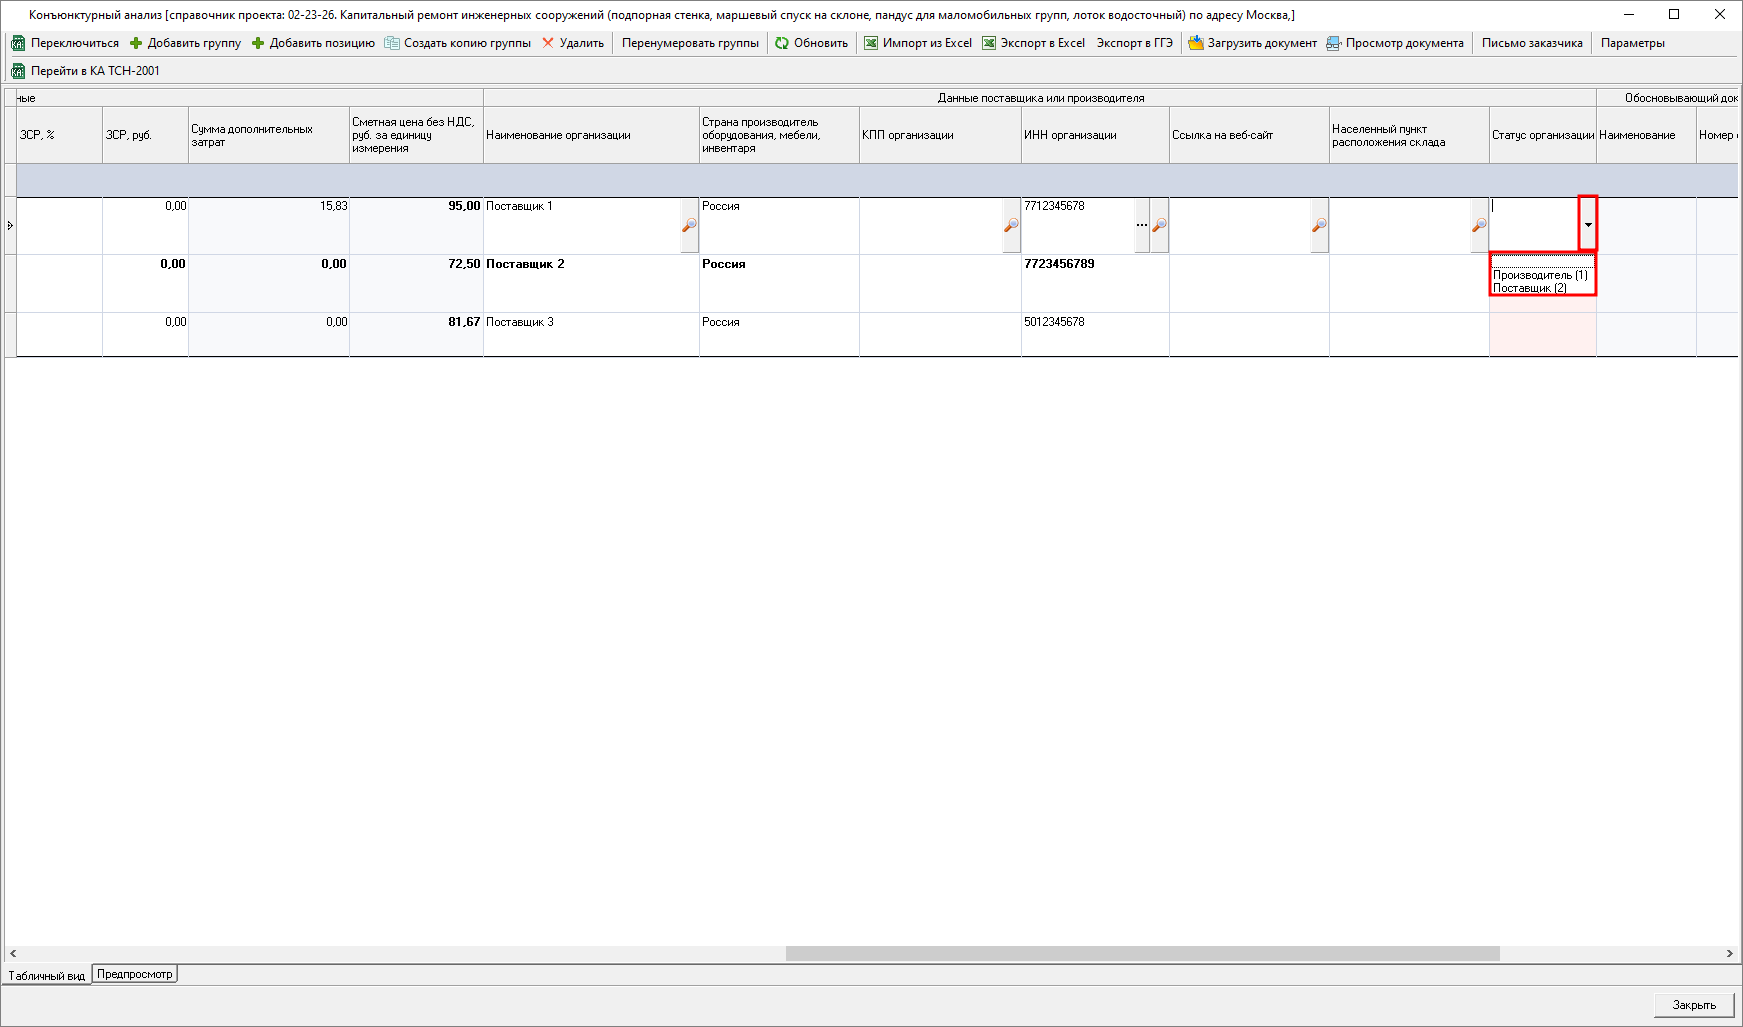Expand the Статус организации dropdown arrow
The width and height of the screenshot is (1743, 1027).
(1587, 224)
